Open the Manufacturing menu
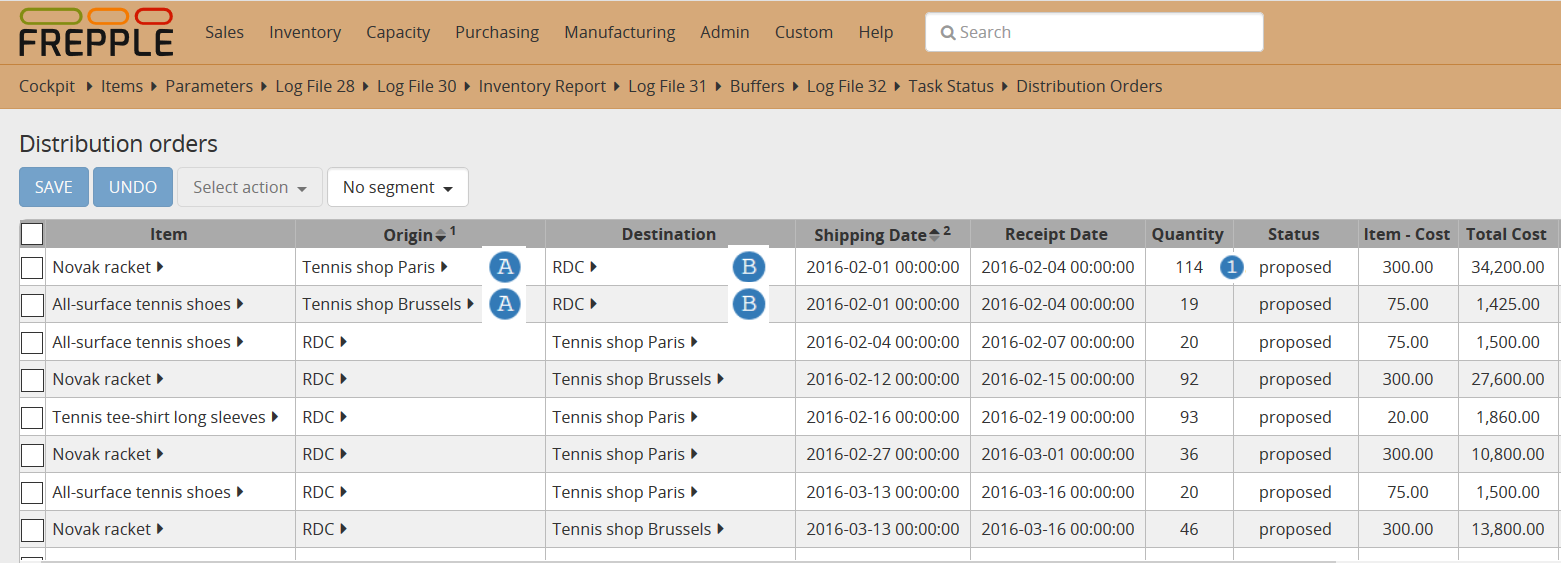Viewport: 1561px width, 563px height. coord(619,32)
